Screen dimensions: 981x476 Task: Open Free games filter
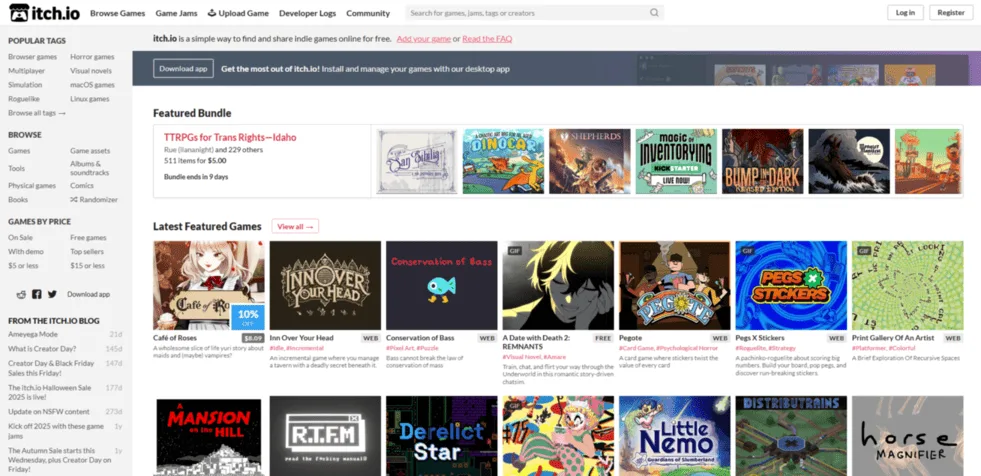pos(88,238)
